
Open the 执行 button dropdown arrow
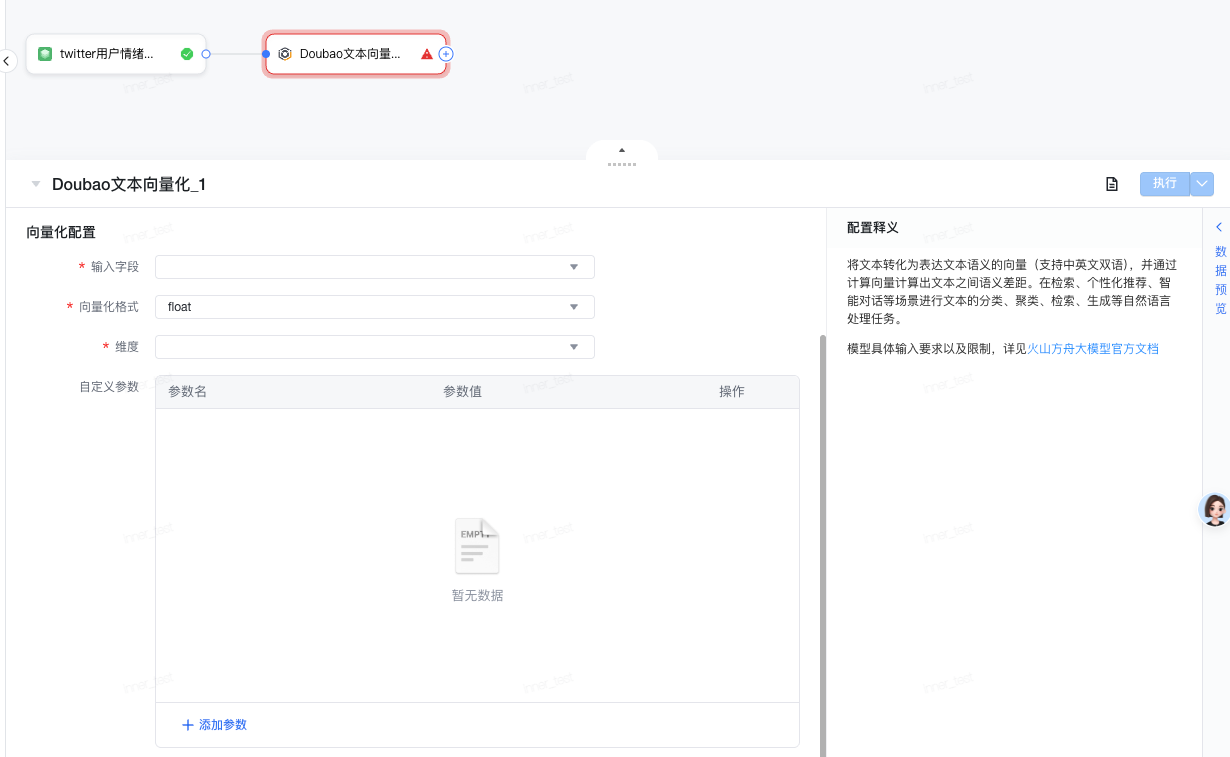pyautogui.click(x=1202, y=184)
